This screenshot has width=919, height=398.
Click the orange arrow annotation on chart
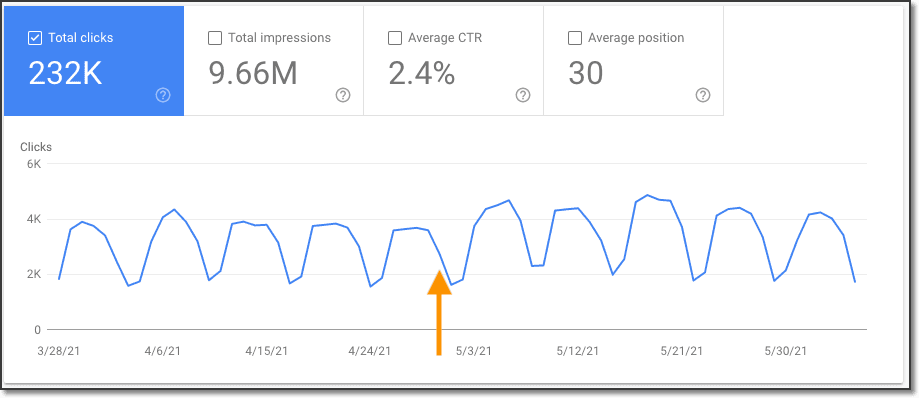pos(439,312)
